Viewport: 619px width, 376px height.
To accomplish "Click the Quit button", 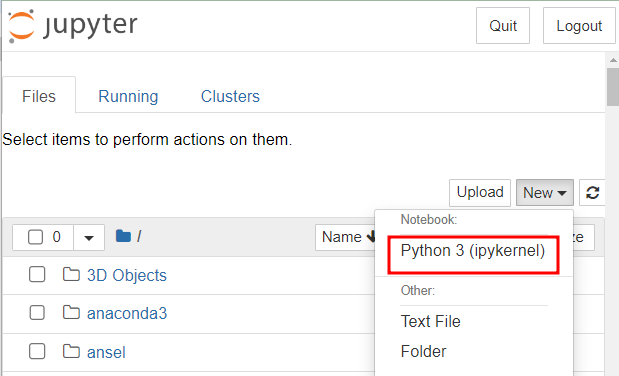I will pyautogui.click(x=503, y=26).
